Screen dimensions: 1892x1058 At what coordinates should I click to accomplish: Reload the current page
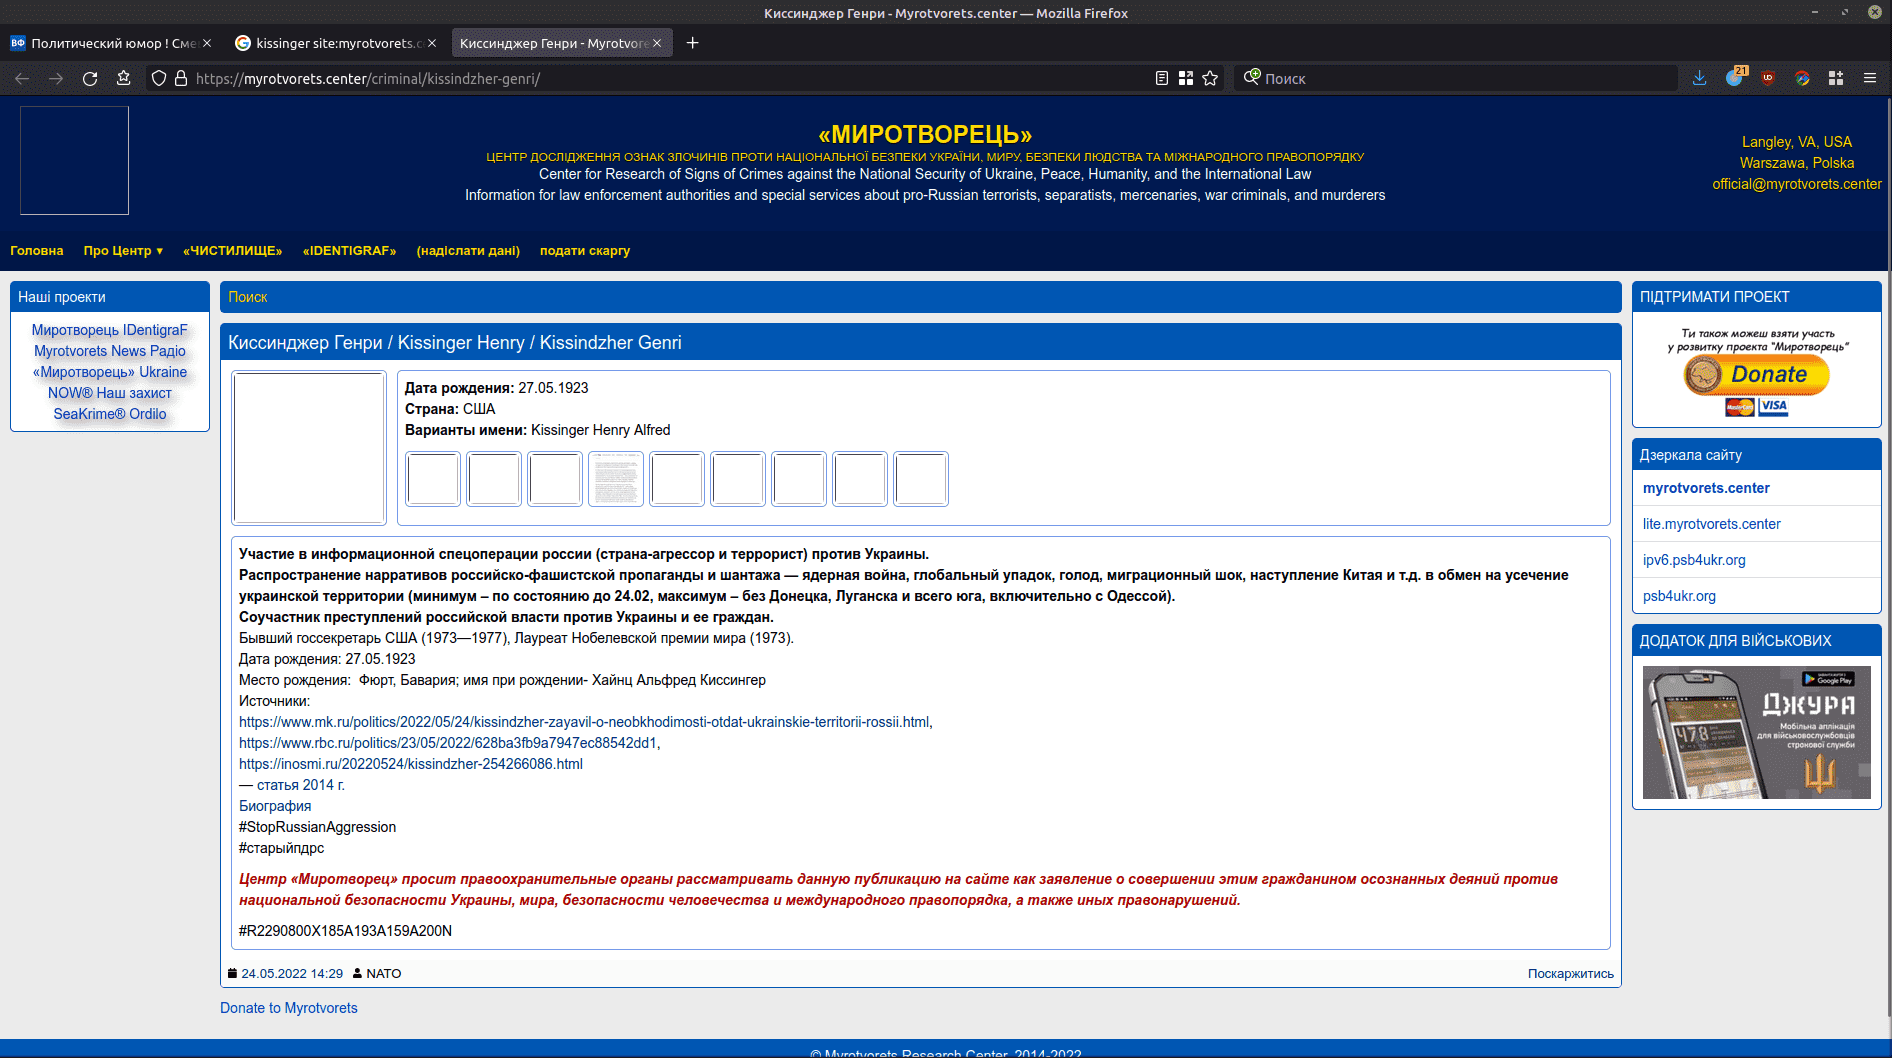point(90,78)
